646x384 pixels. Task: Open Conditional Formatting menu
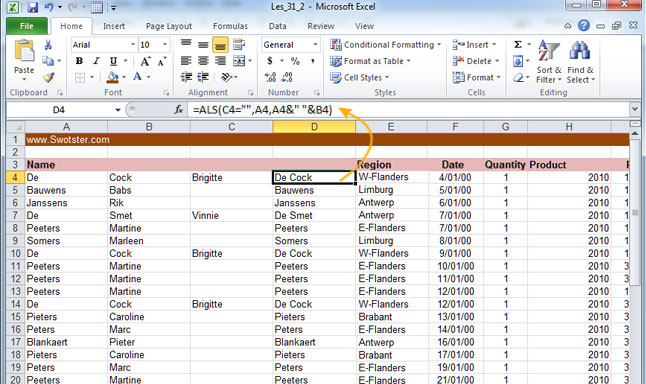tap(386, 44)
